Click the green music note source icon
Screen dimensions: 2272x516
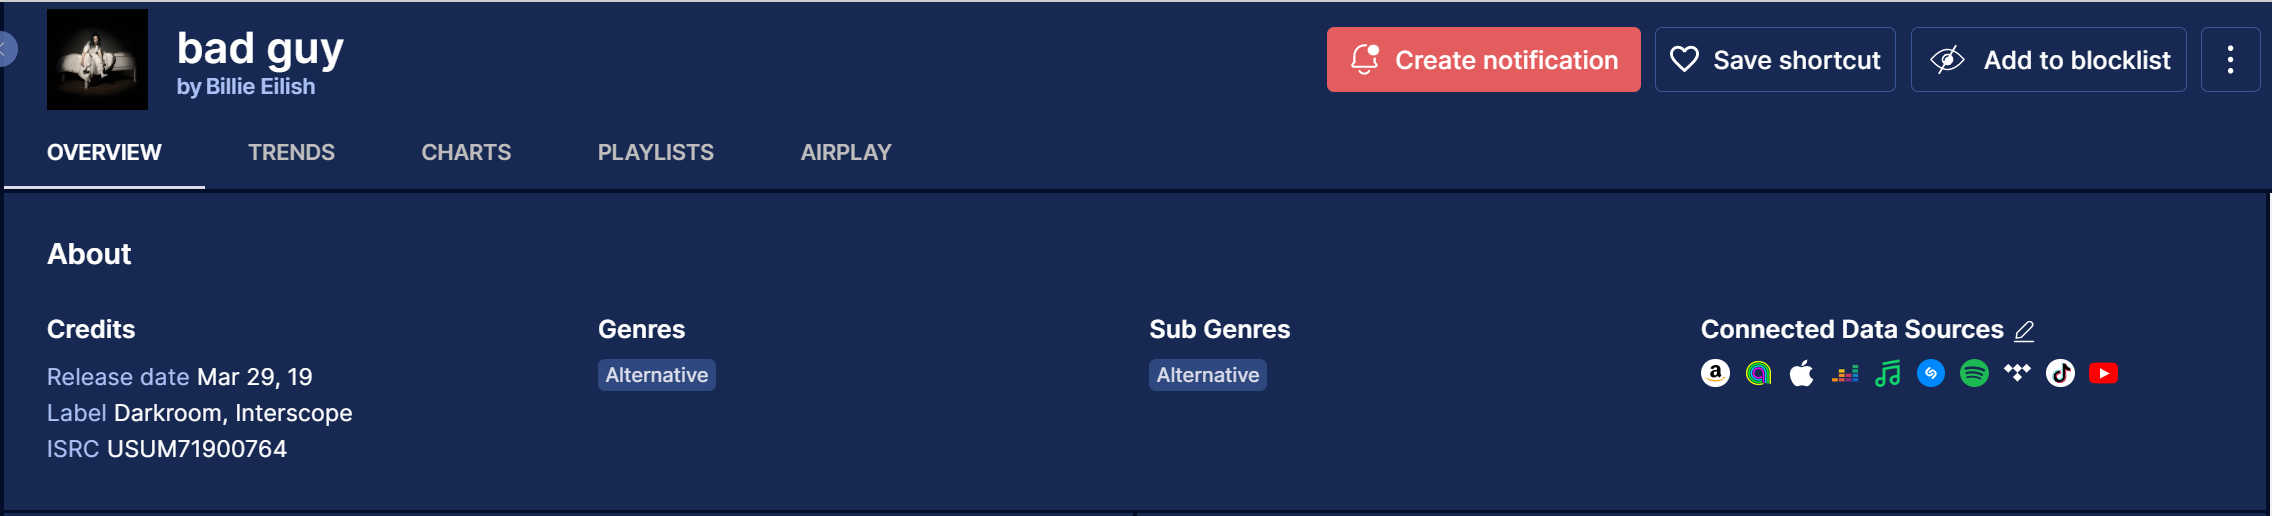[1888, 374]
